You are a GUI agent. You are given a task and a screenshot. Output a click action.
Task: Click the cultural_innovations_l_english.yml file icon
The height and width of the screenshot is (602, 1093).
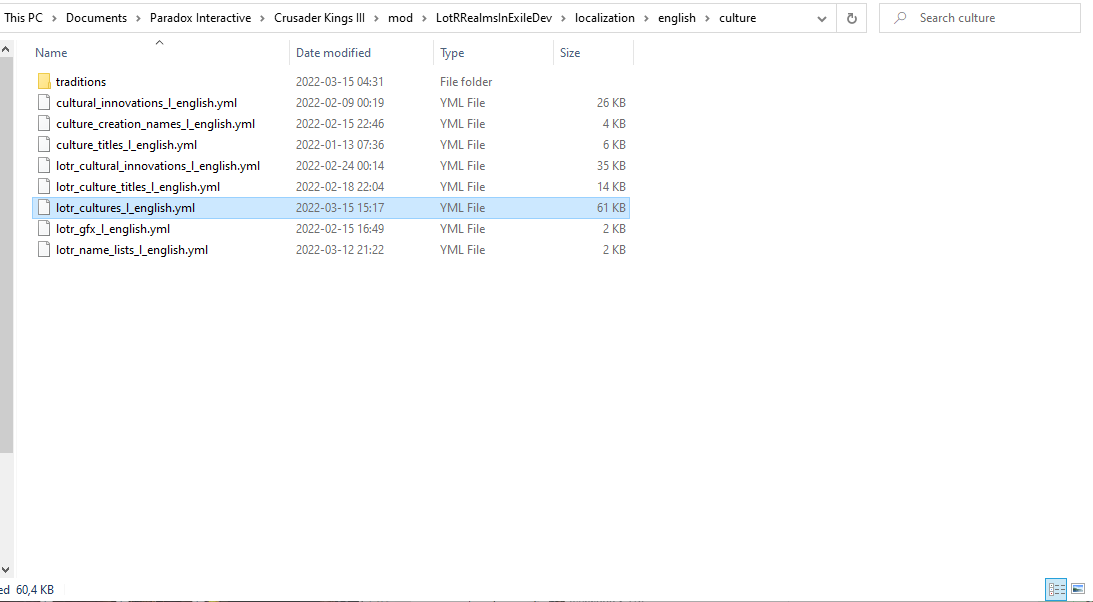click(x=44, y=102)
